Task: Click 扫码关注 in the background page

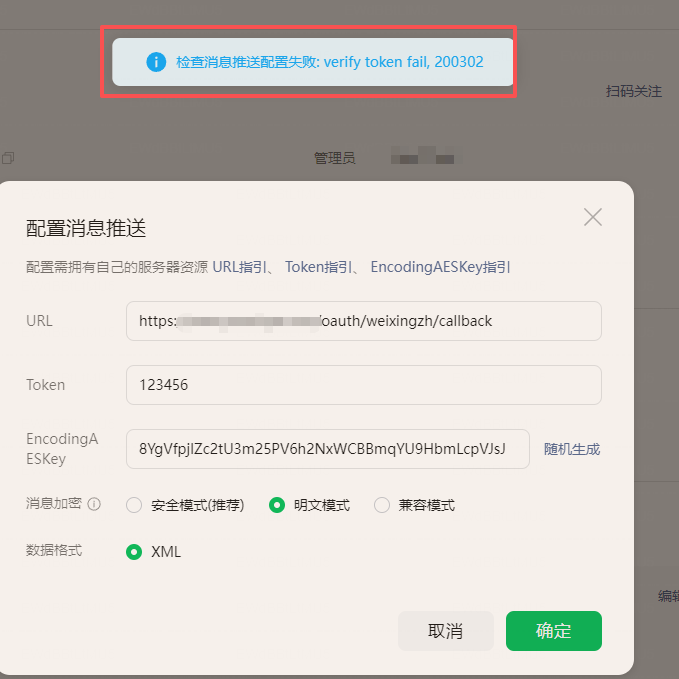Action: tap(634, 91)
